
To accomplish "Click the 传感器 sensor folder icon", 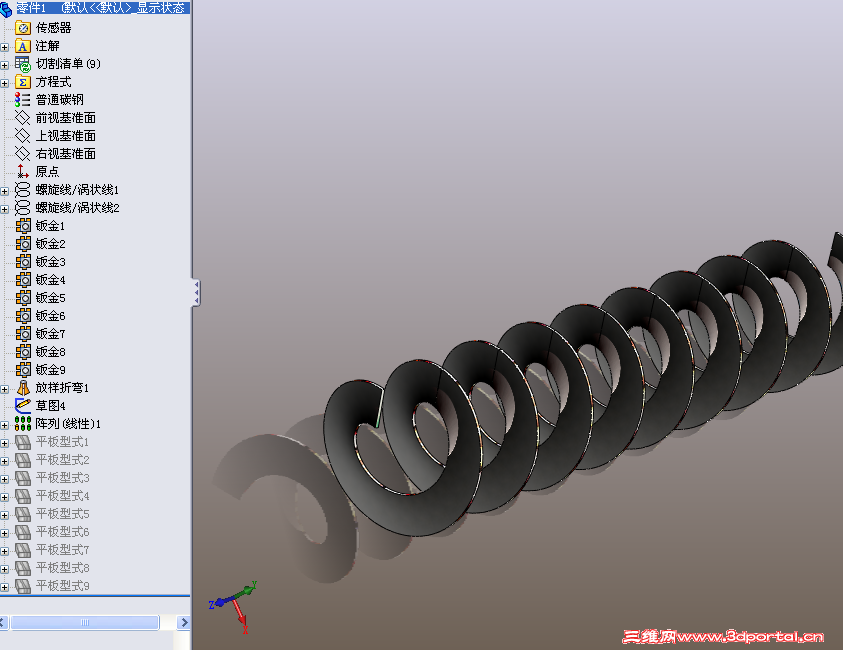I will pos(23,28).
